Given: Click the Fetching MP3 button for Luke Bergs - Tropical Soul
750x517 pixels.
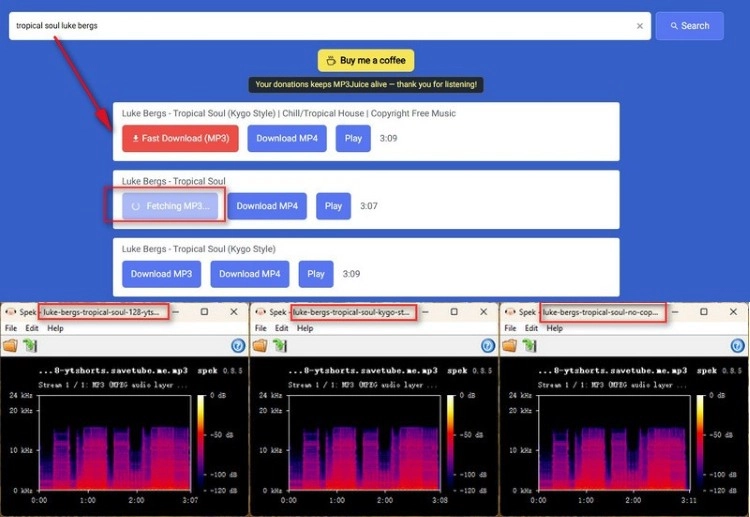Looking at the screenshot, I should click(x=170, y=206).
